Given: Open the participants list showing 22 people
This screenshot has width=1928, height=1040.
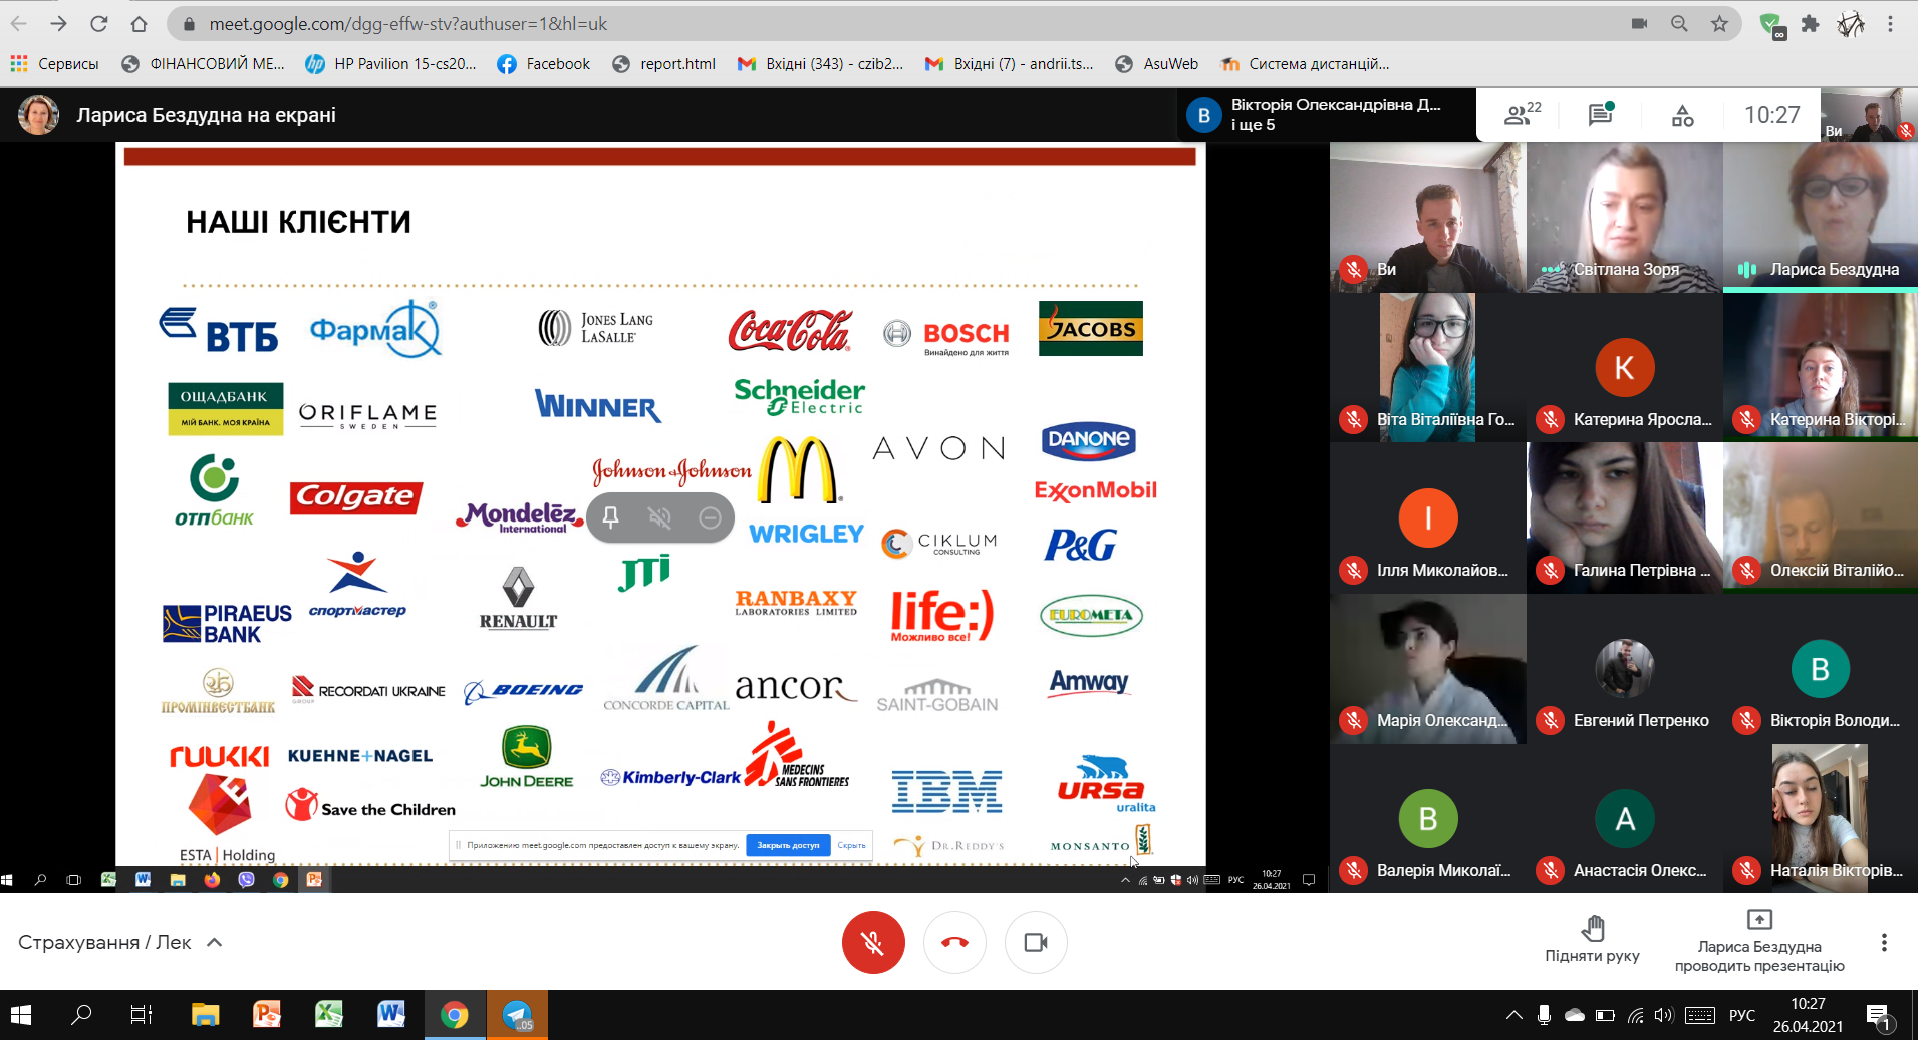Looking at the screenshot, I should tap(1522, 115).
